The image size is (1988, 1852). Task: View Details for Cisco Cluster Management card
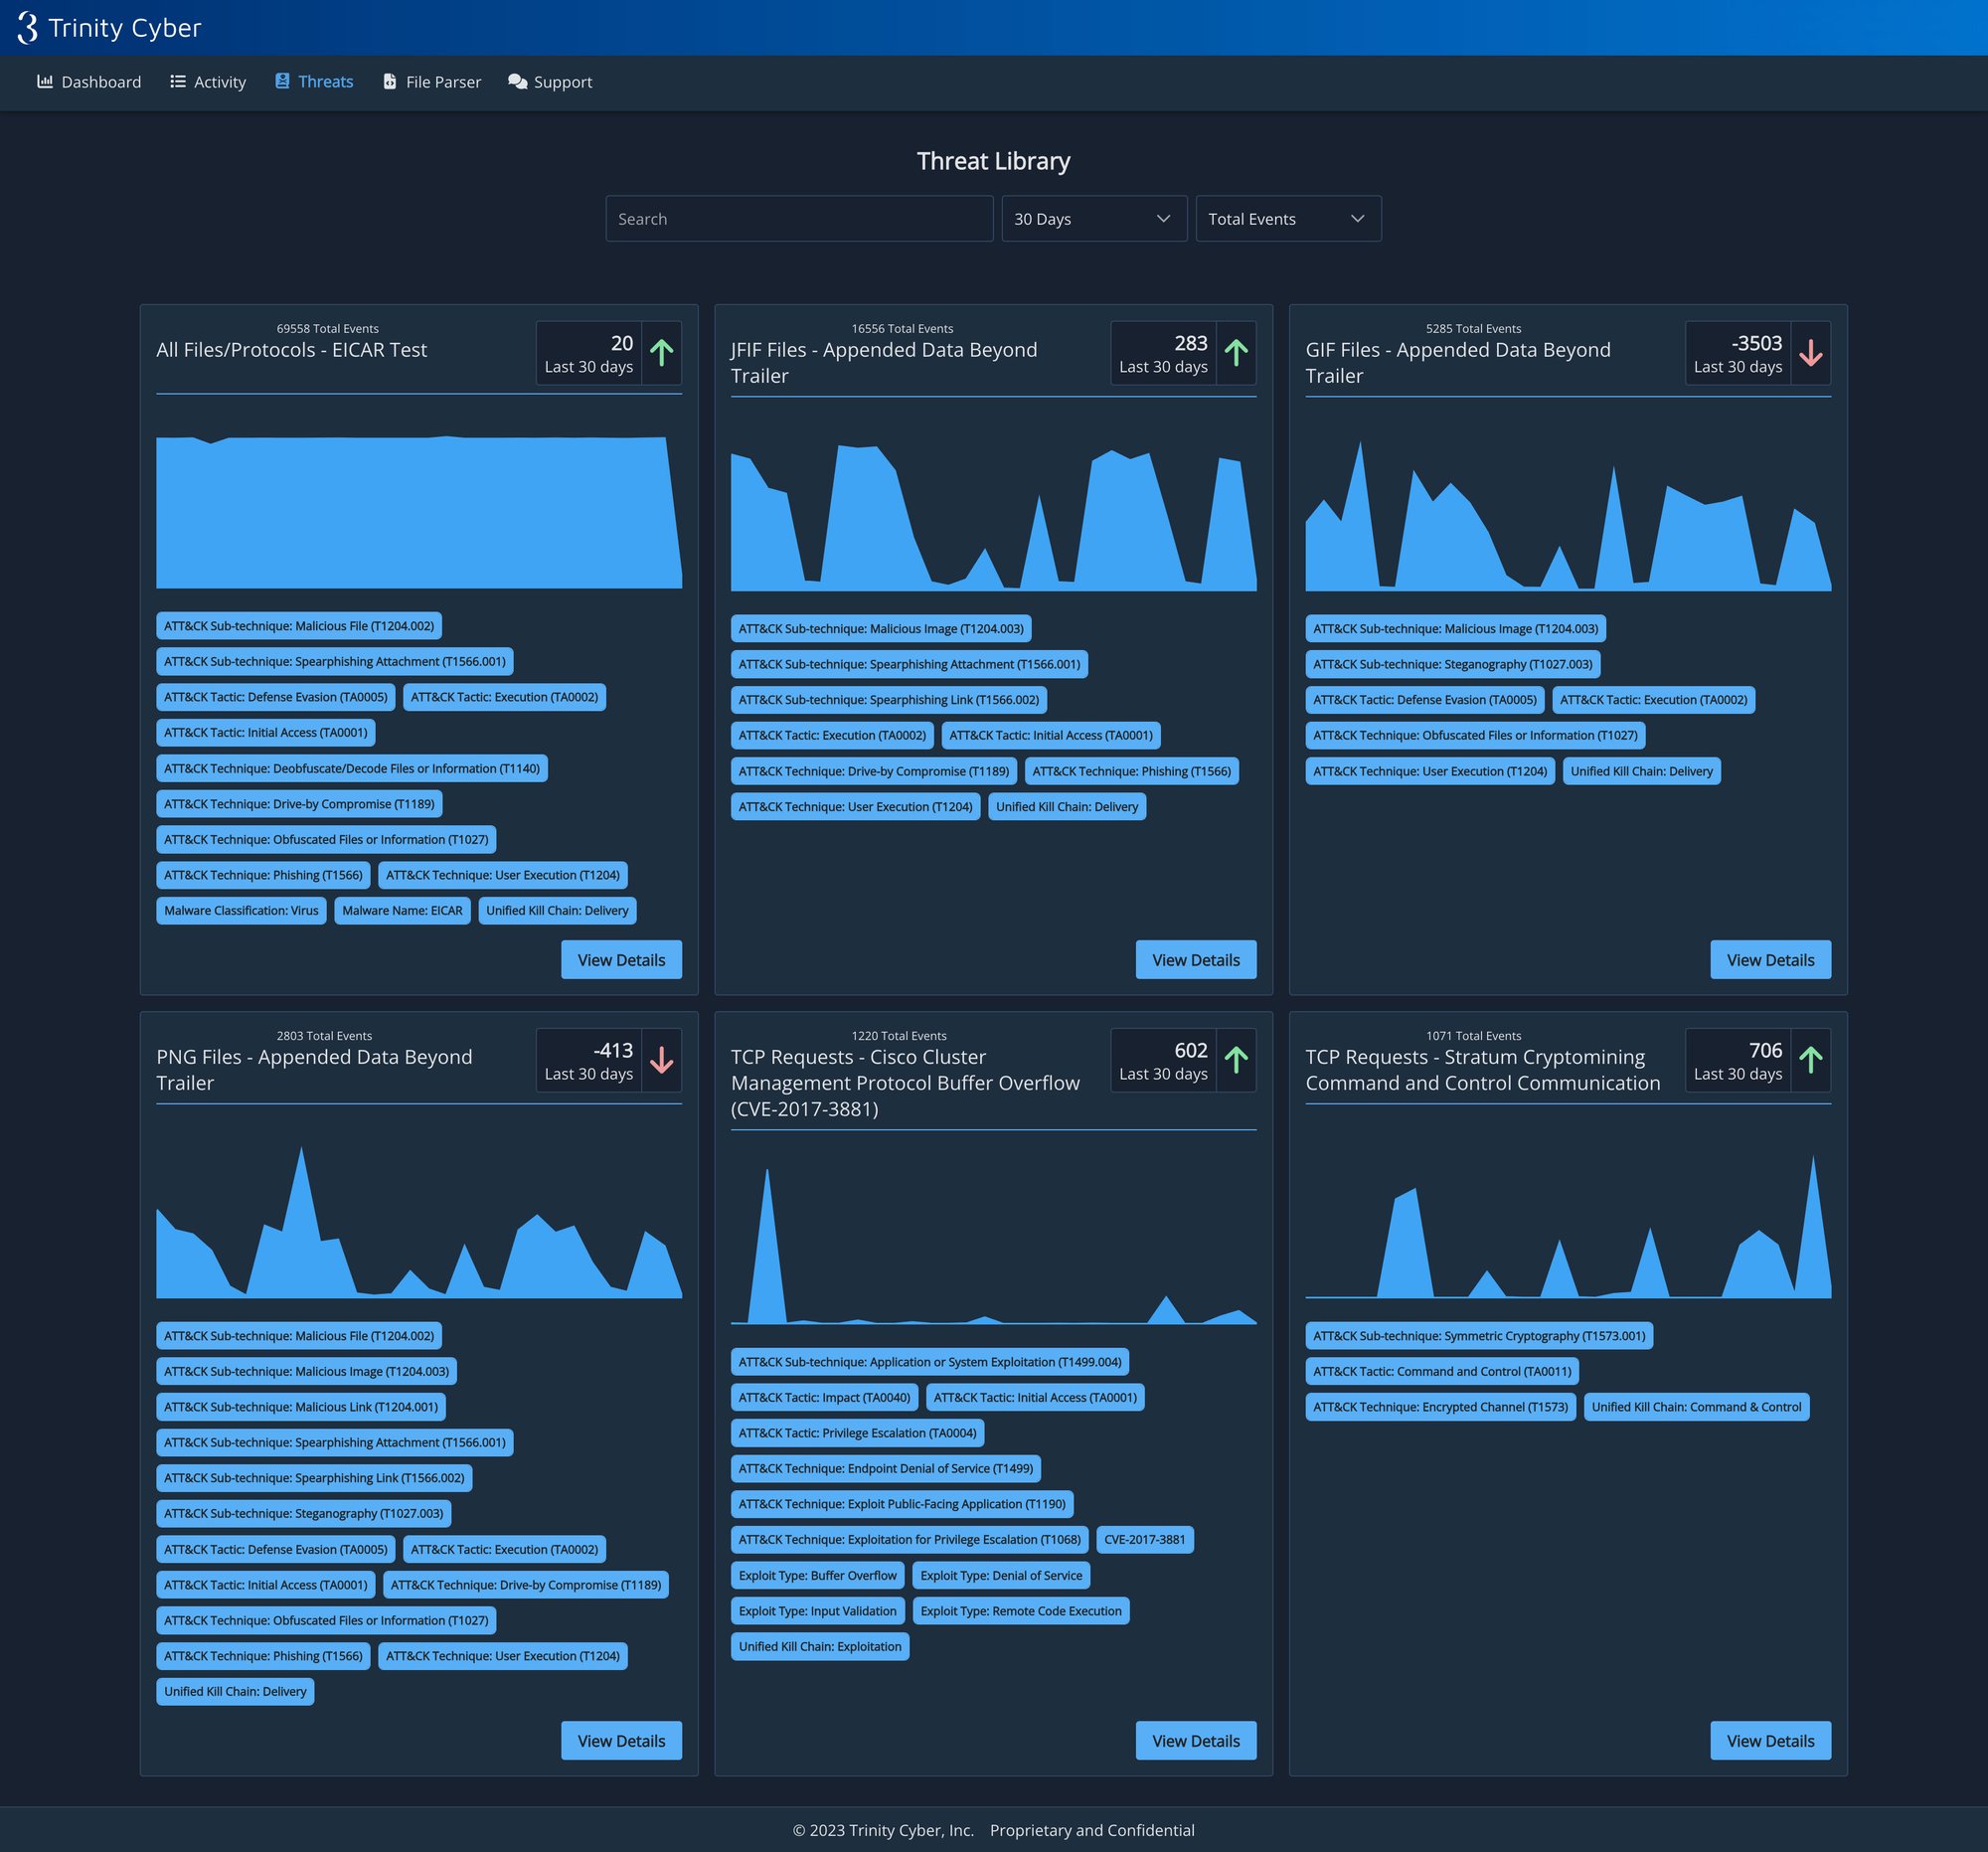1196,1740
